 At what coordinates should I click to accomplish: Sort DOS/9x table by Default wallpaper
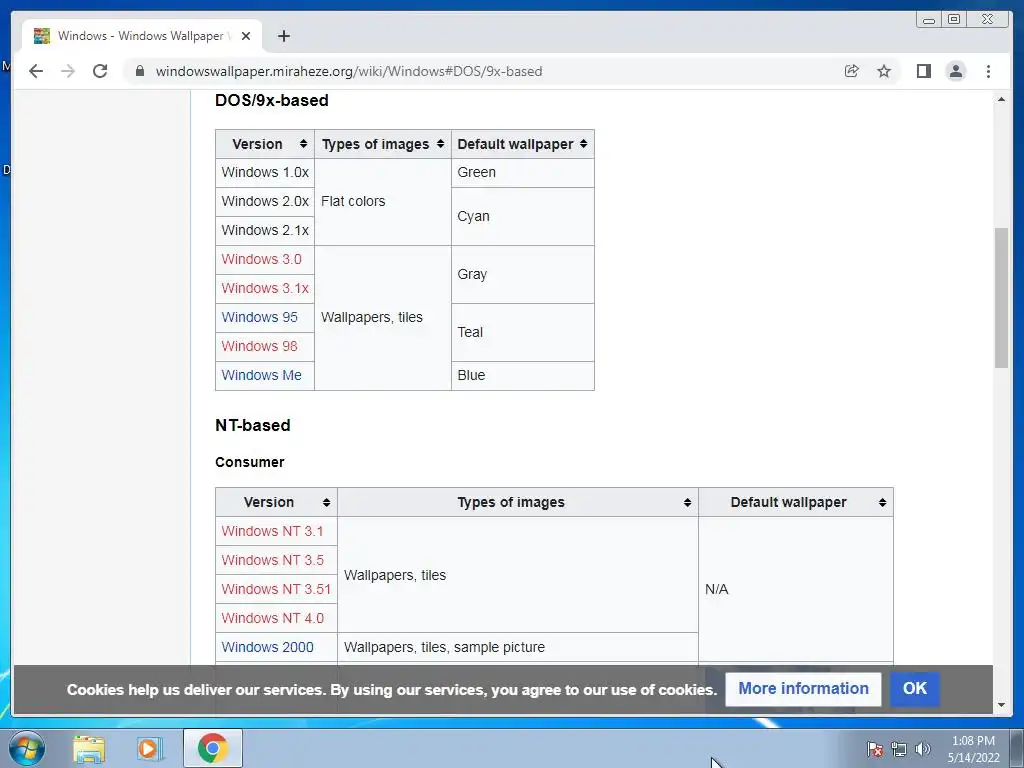coord(522,144)
